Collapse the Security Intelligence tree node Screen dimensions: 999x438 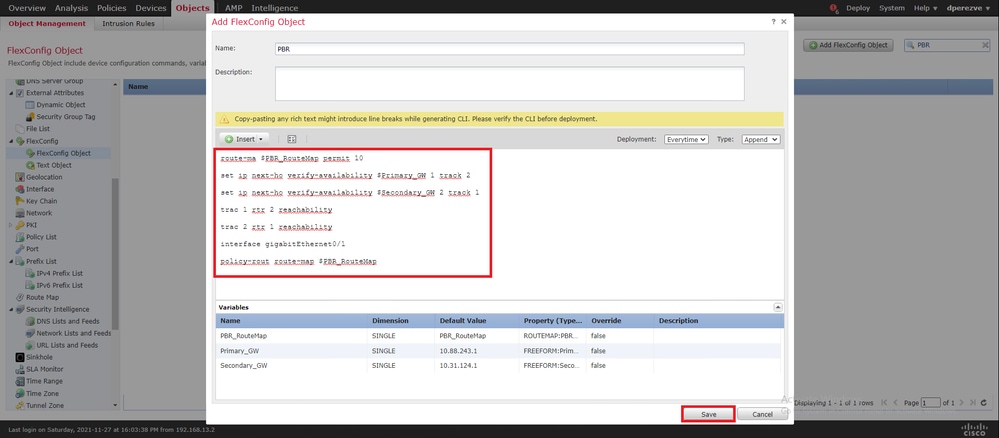(x=11, y=309)
